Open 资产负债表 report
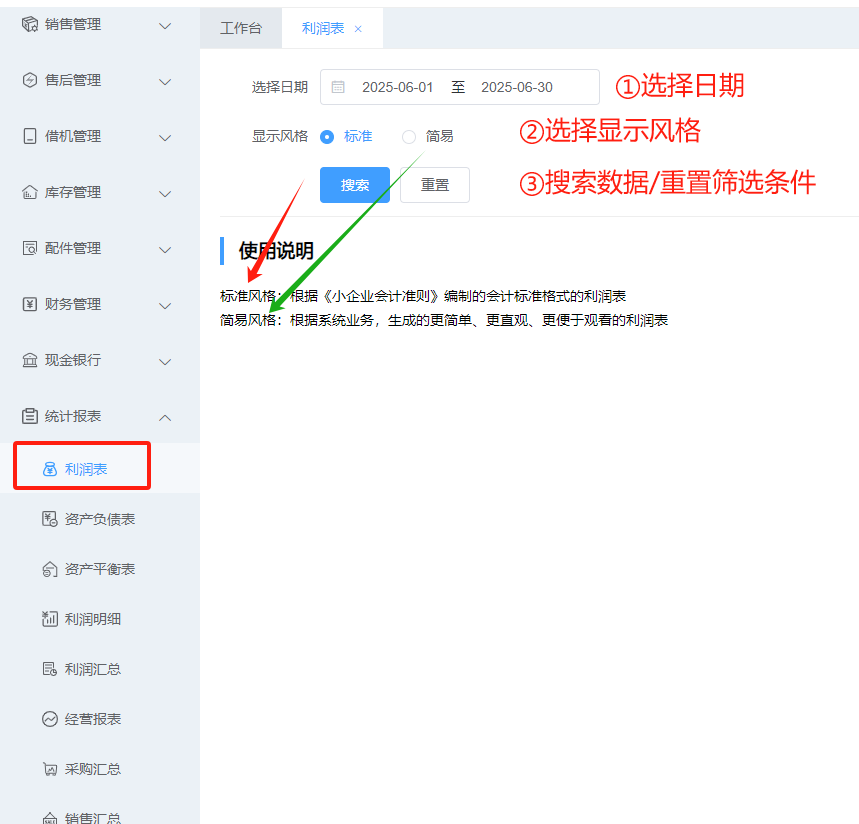The height and width of the screenshot is (824, 859). click(100, 519)
